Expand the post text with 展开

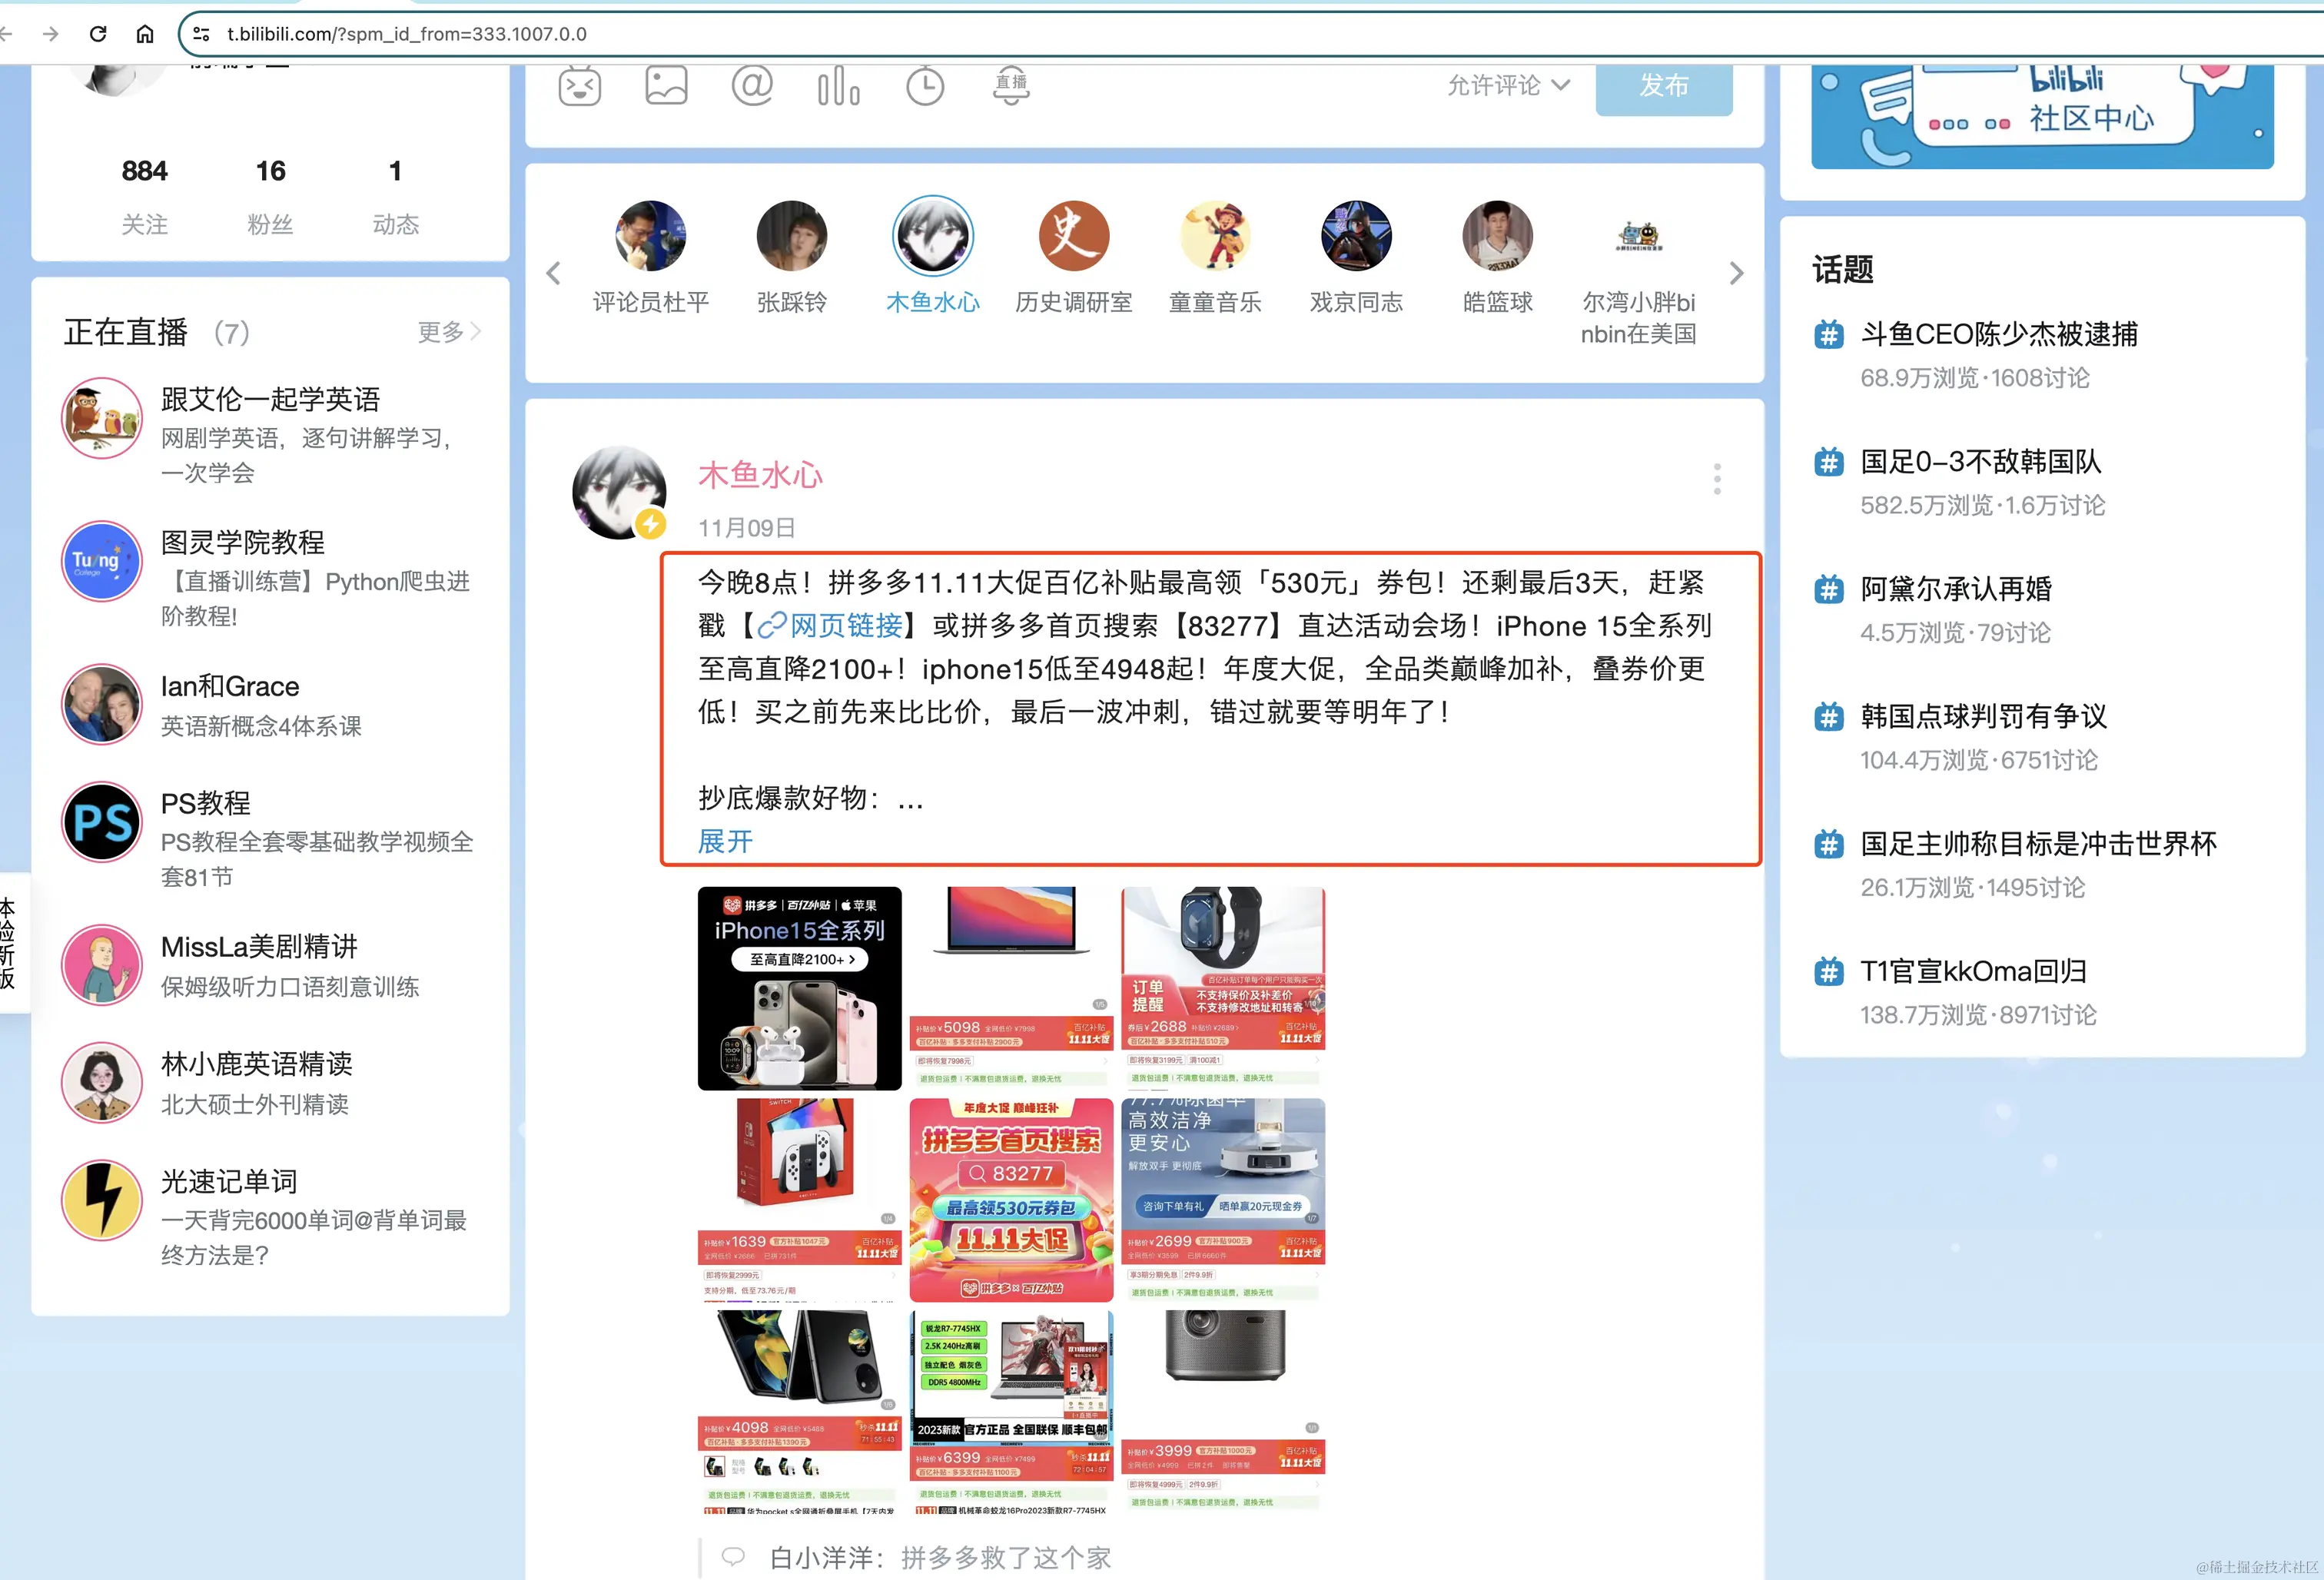725,841
